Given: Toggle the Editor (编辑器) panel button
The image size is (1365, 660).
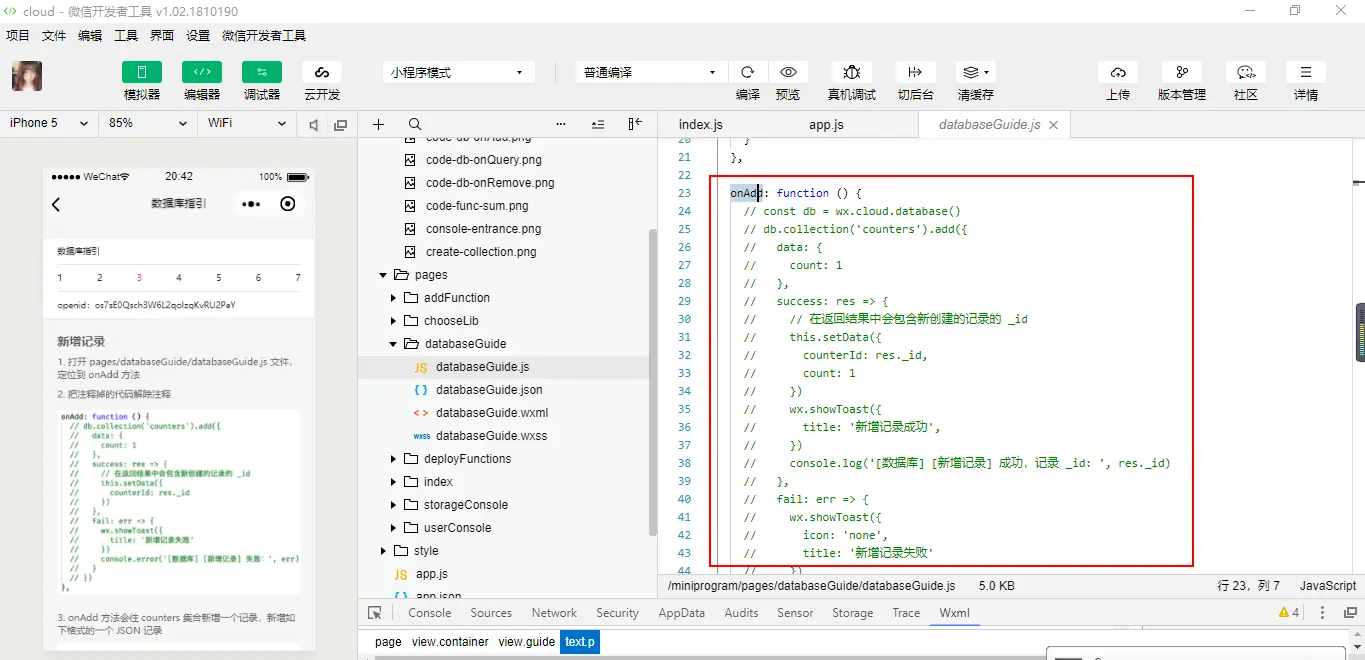Looking at the screenshot, I should point(202,72).
